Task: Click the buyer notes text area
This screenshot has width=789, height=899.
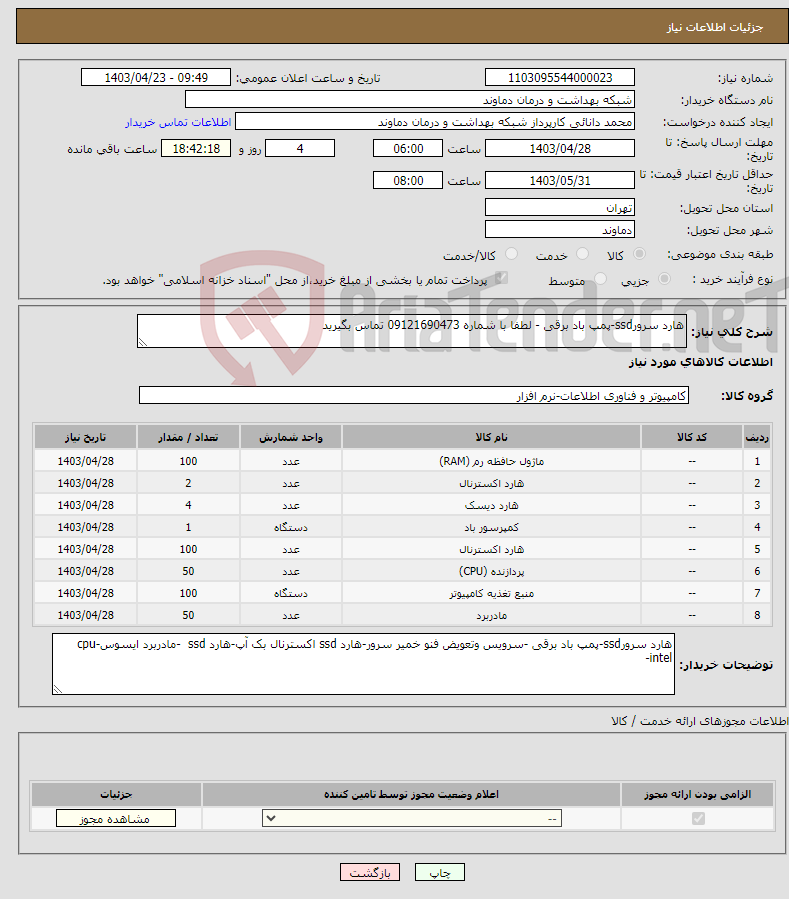Action: [363, 664]
